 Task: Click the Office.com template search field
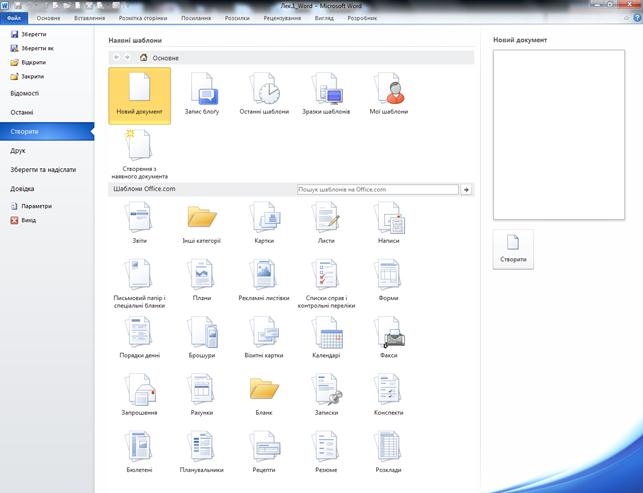(x=377, y=189)
